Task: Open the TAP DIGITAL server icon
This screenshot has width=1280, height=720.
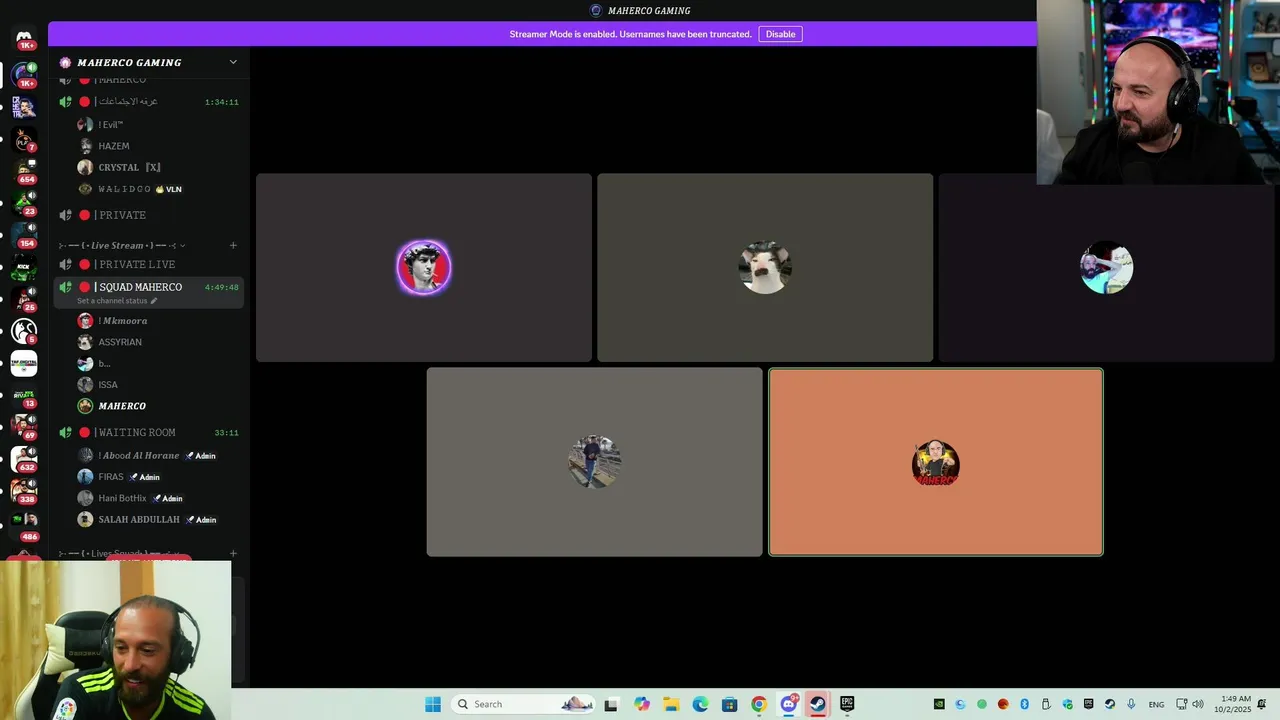Action: click(x=24, y=363)
